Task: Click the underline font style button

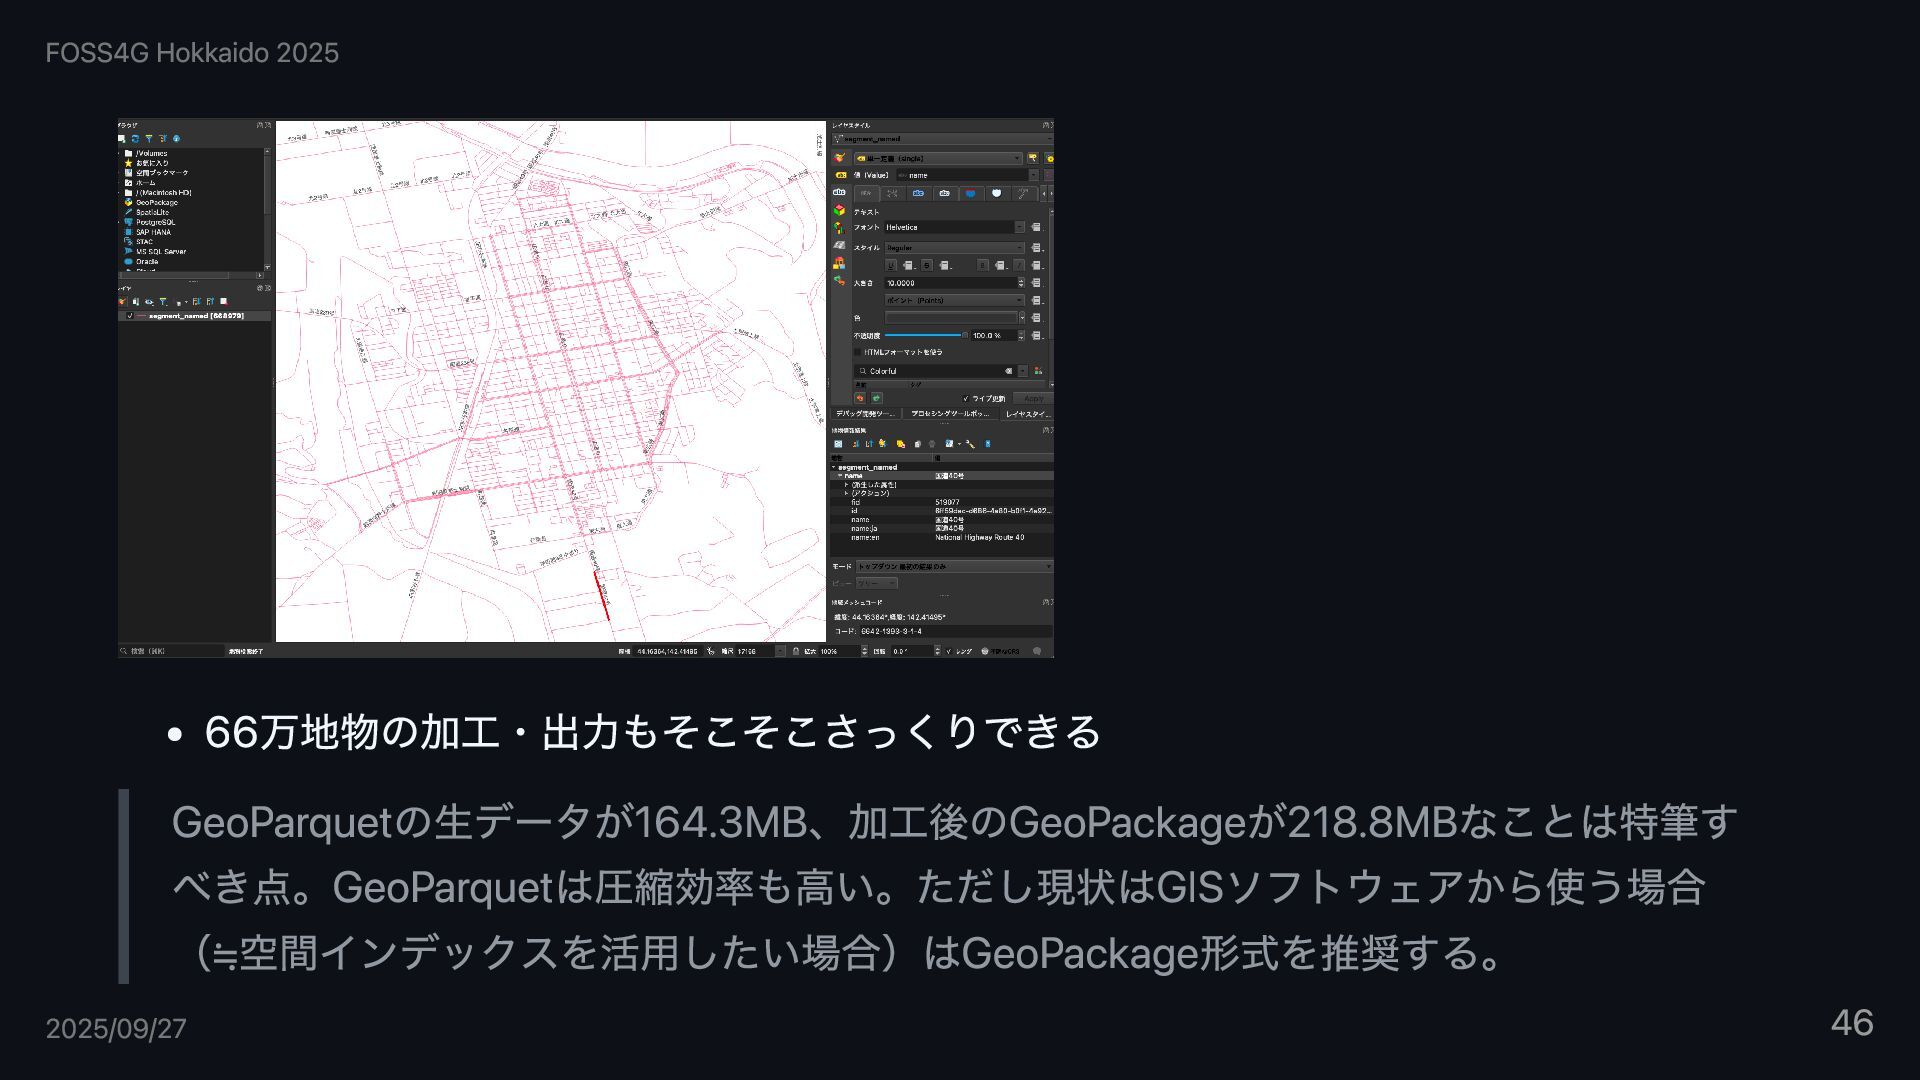Action: 891,265
